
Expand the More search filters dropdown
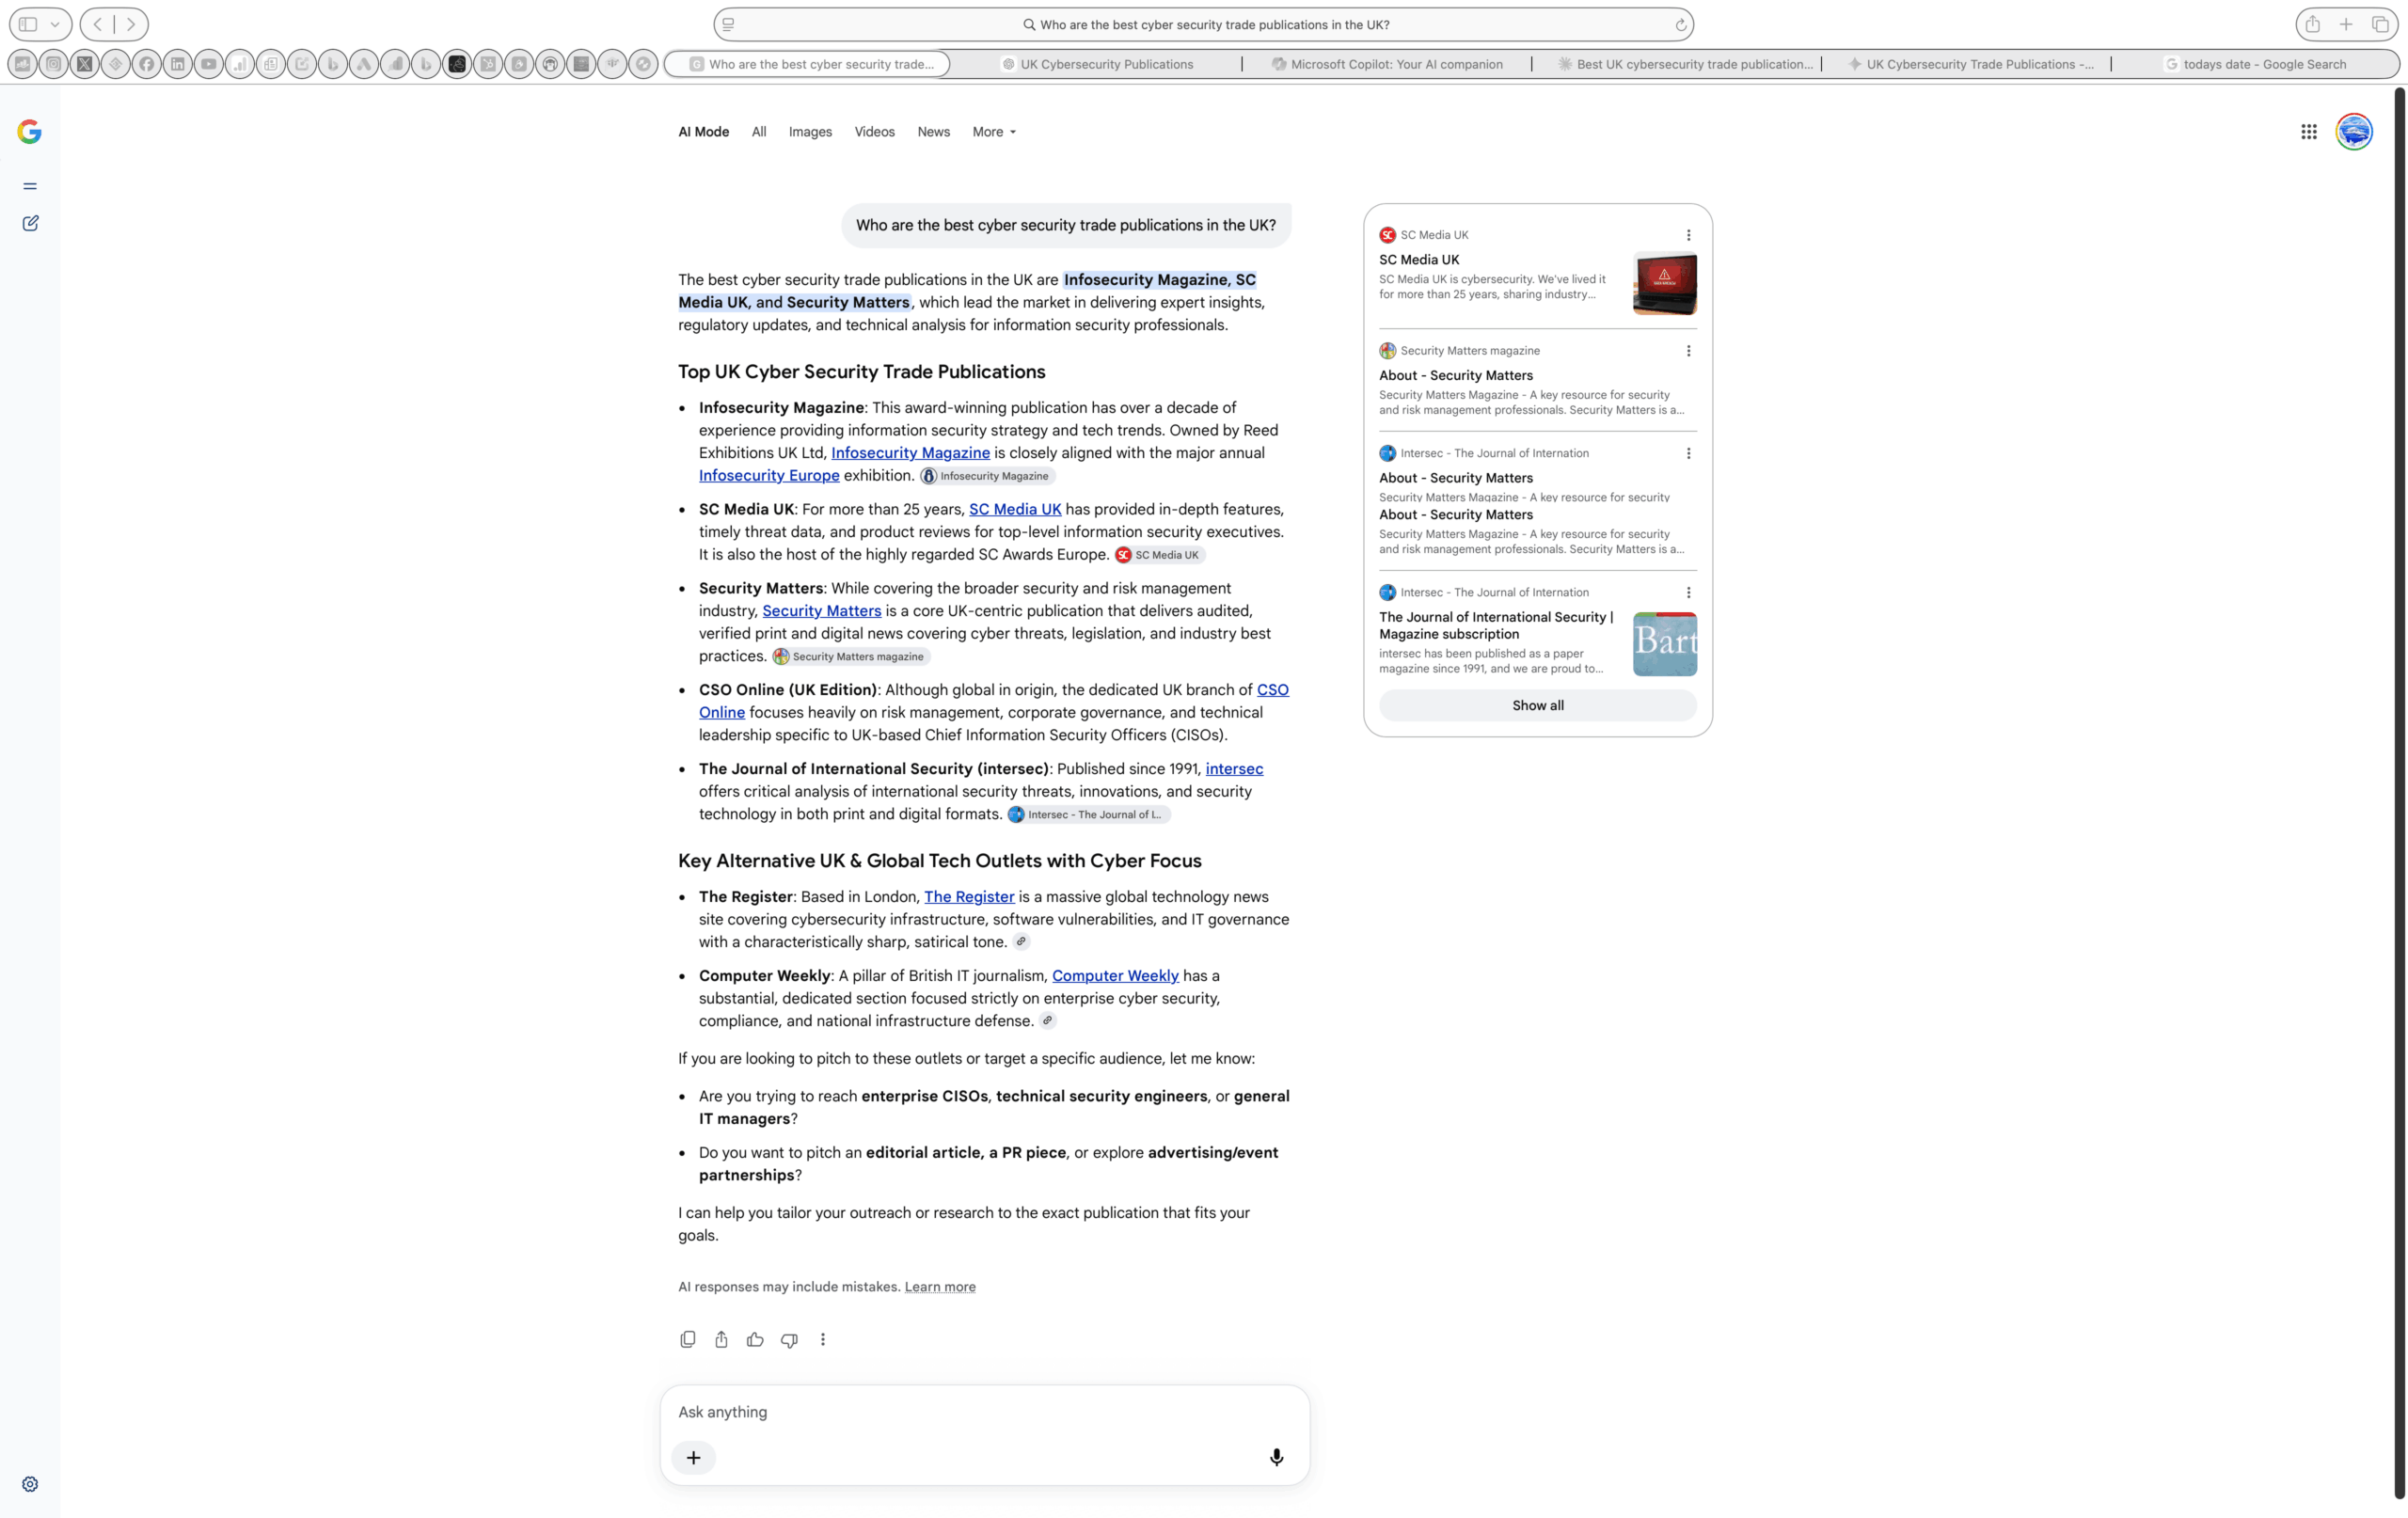click(x=994, y=132)
